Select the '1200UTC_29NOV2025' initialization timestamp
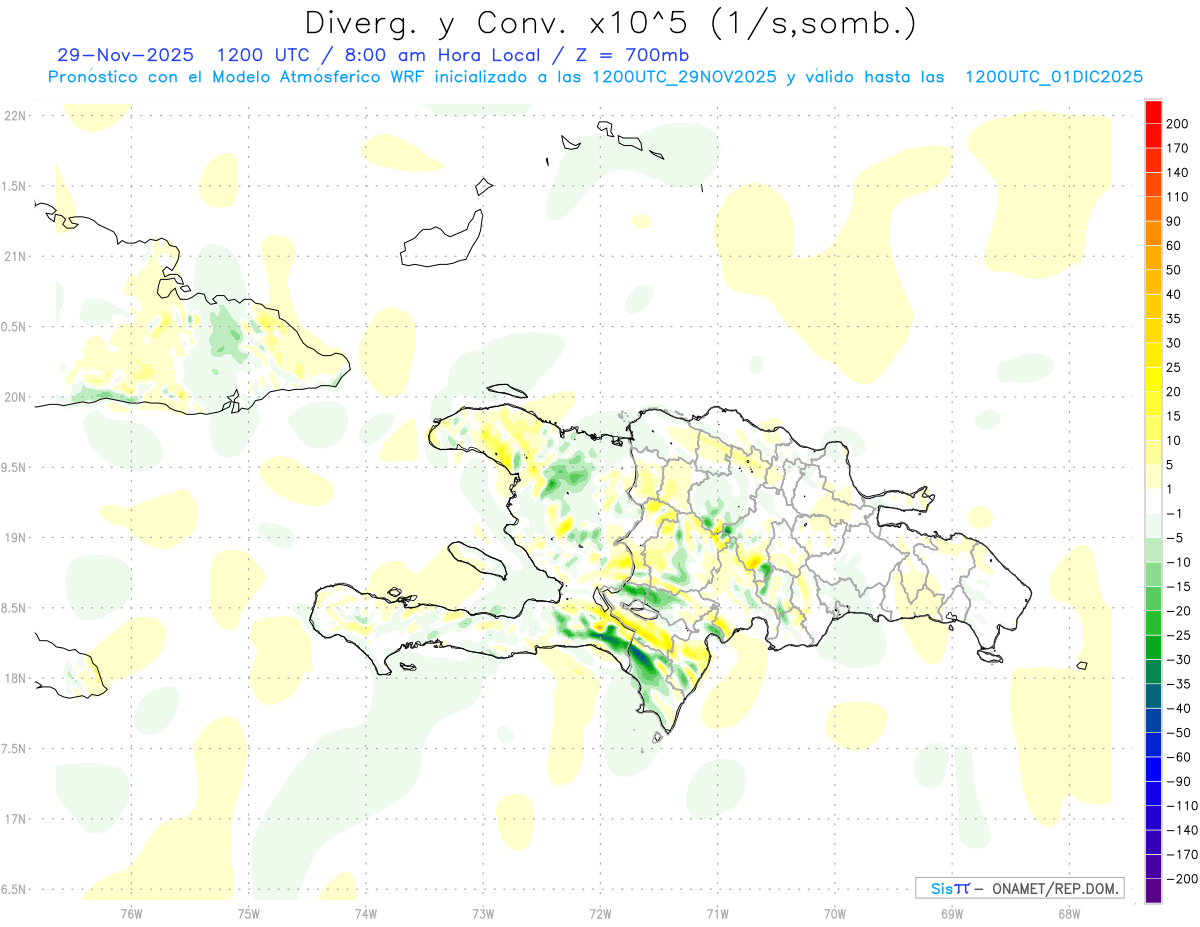 [x=684, y=77]
